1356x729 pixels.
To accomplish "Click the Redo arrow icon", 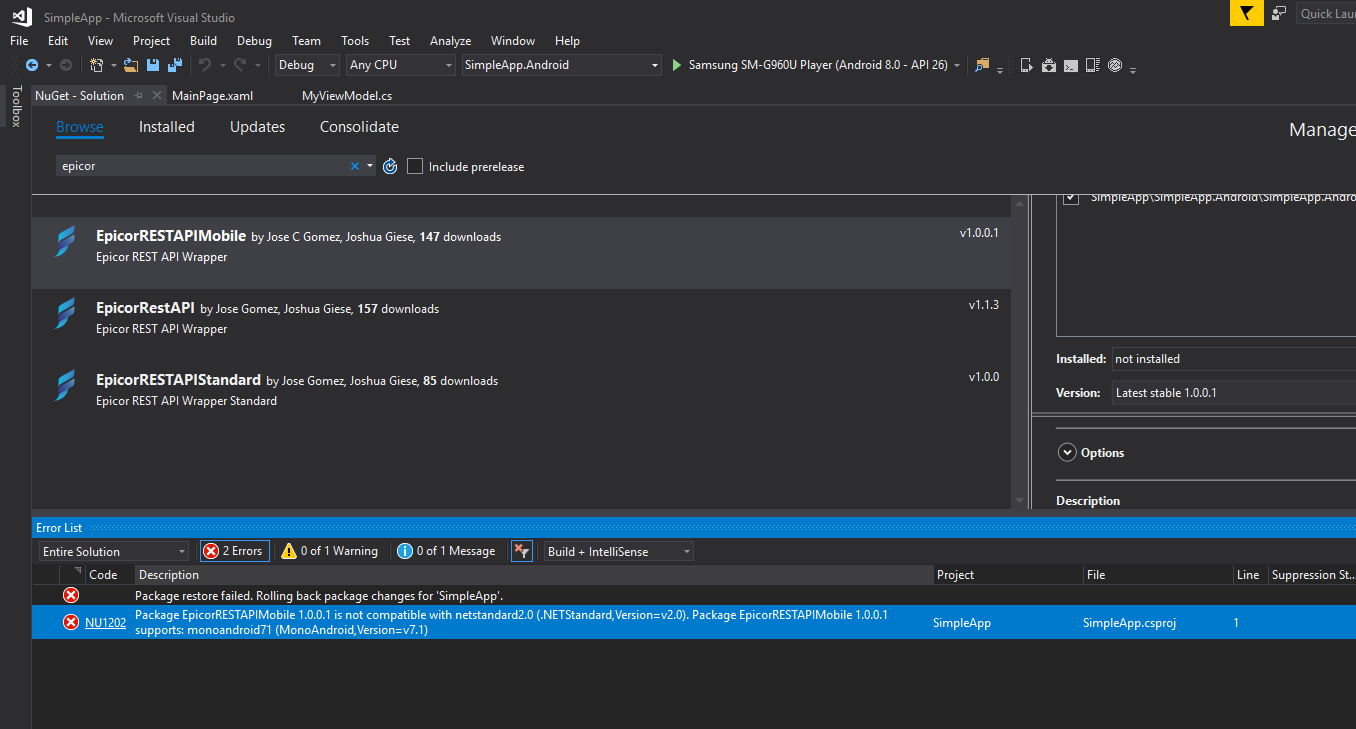I will click(240, 65).
